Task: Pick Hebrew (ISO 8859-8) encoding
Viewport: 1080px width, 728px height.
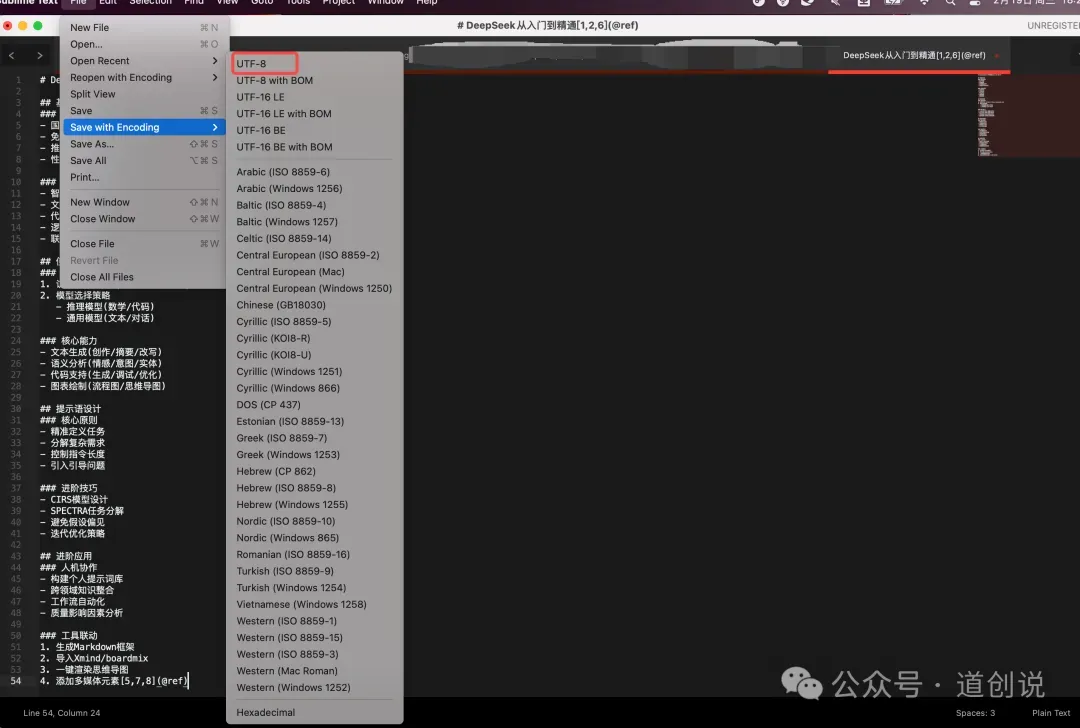Action: coord(315,488)
